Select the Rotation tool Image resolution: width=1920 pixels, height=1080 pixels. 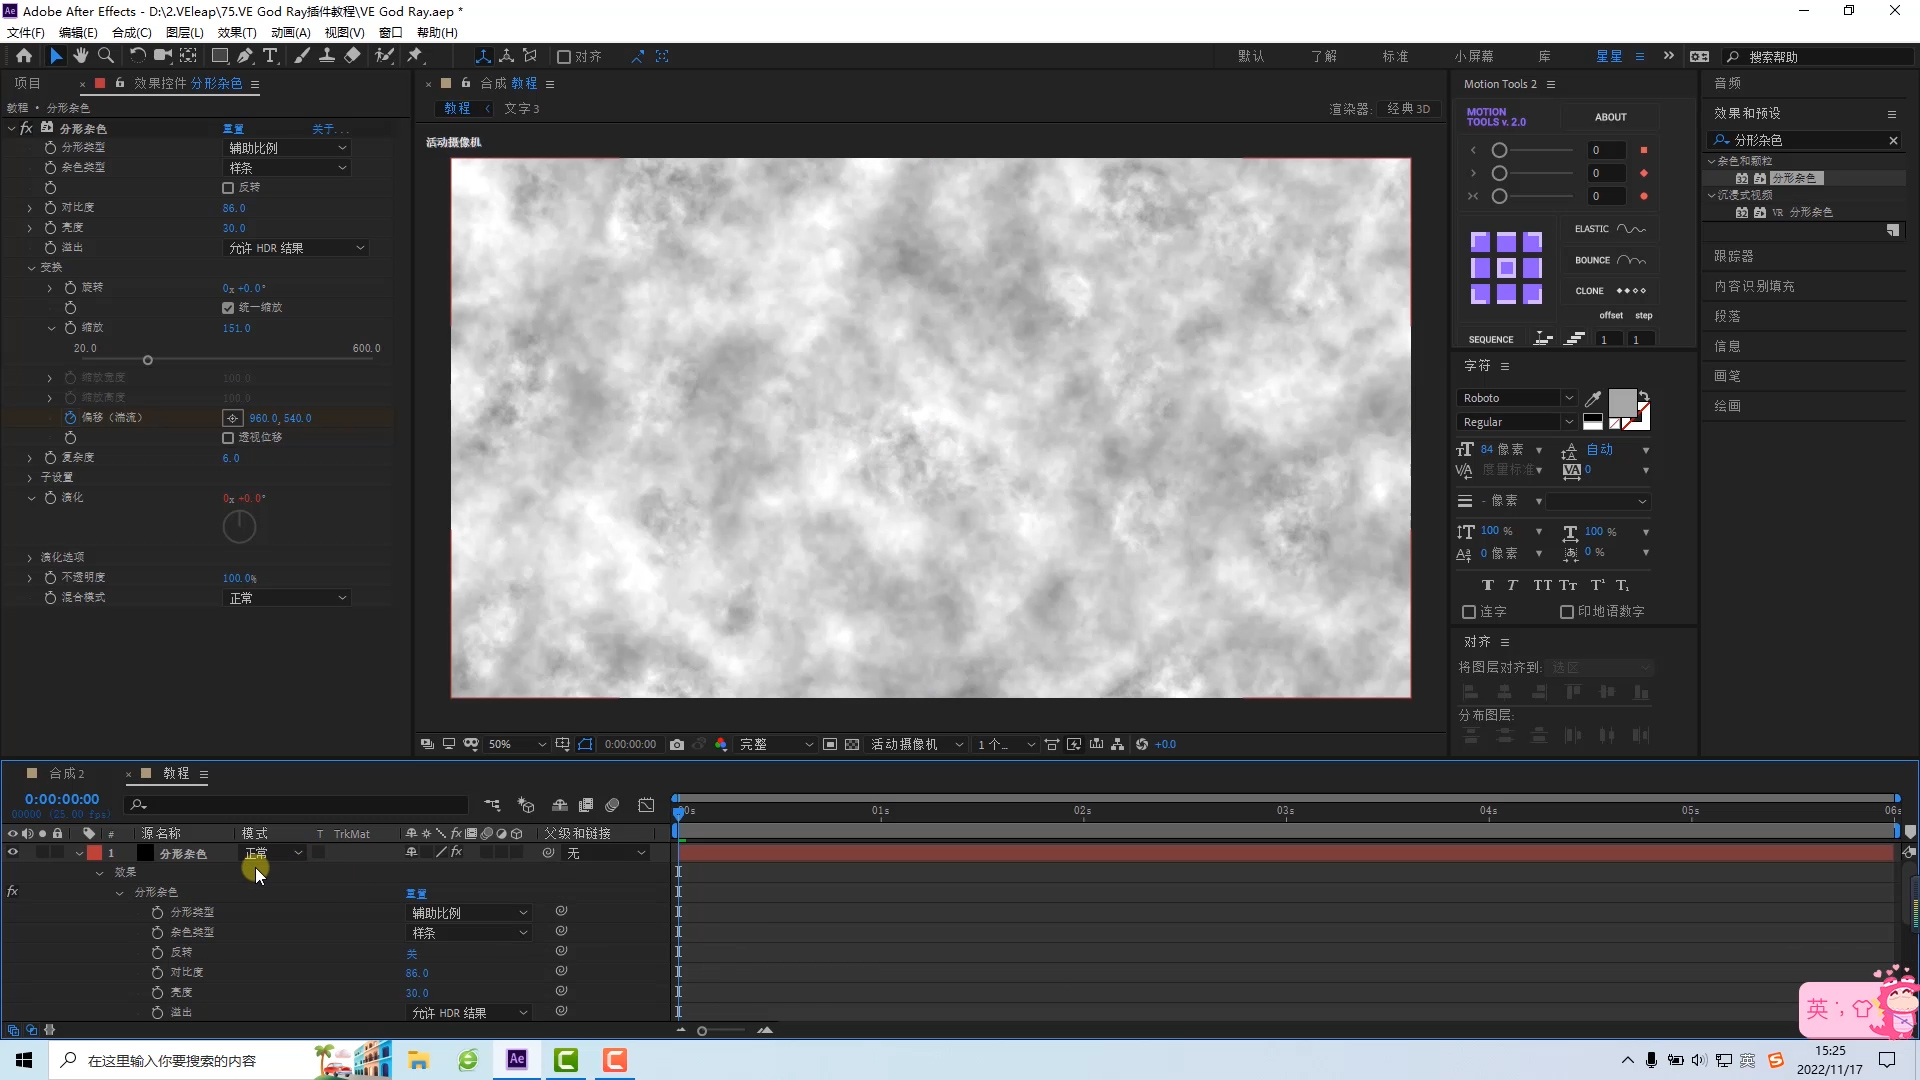pos(138,56)
